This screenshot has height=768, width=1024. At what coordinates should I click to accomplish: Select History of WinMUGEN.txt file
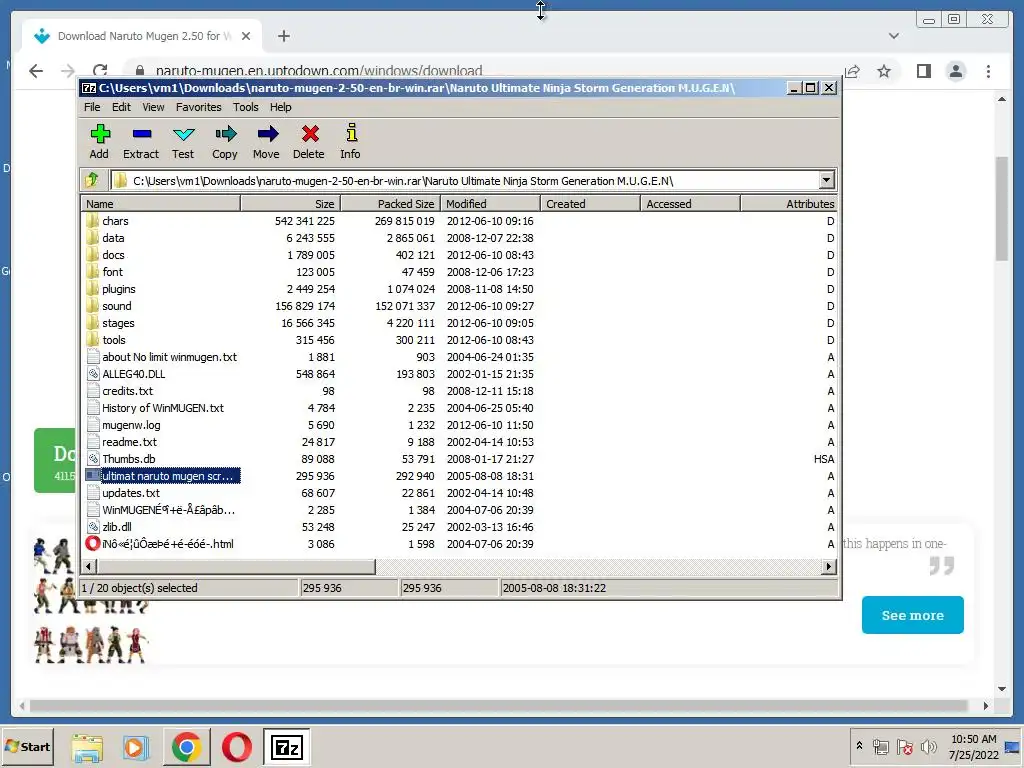pyautogui.click(x=458, y=408)
